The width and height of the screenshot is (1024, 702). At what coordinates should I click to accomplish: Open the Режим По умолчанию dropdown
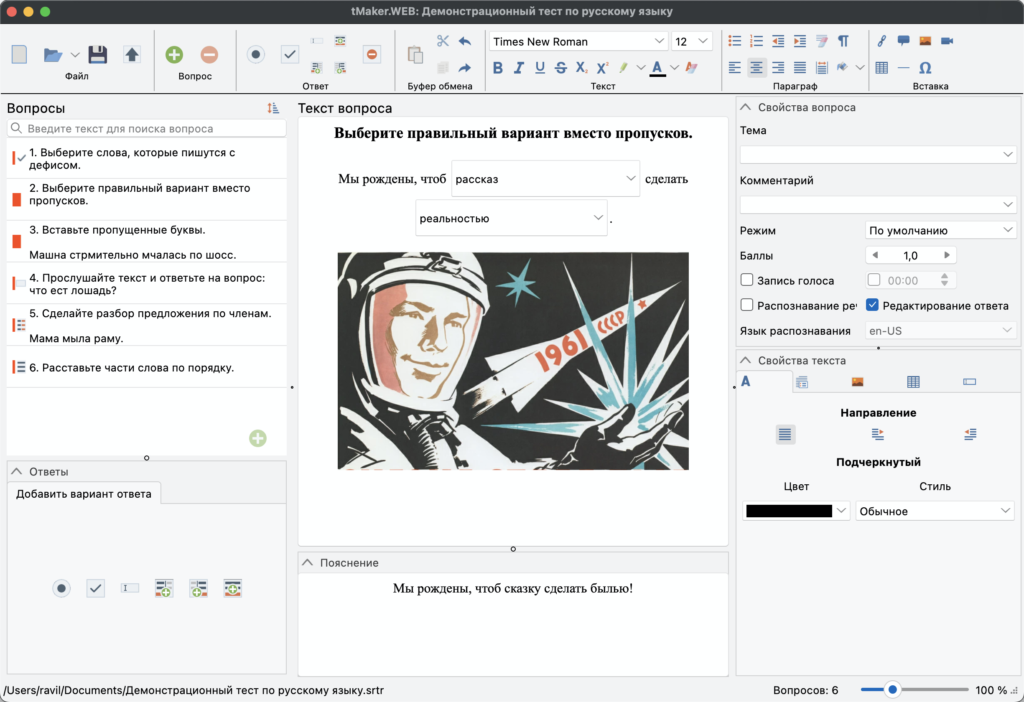[x=940, y=230]
